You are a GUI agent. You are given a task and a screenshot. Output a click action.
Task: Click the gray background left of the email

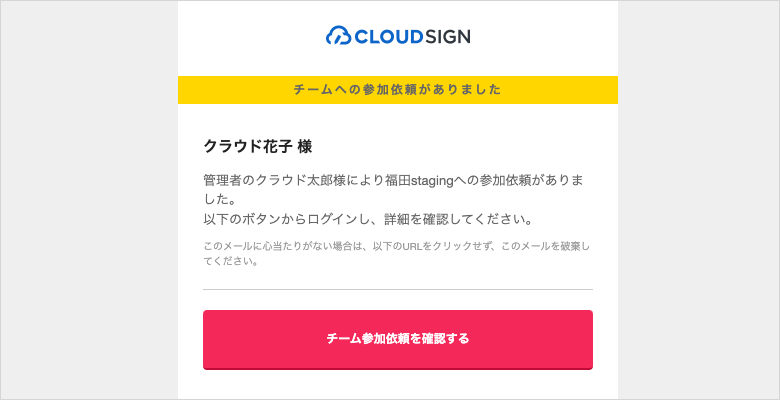click(x=89, y=200)
